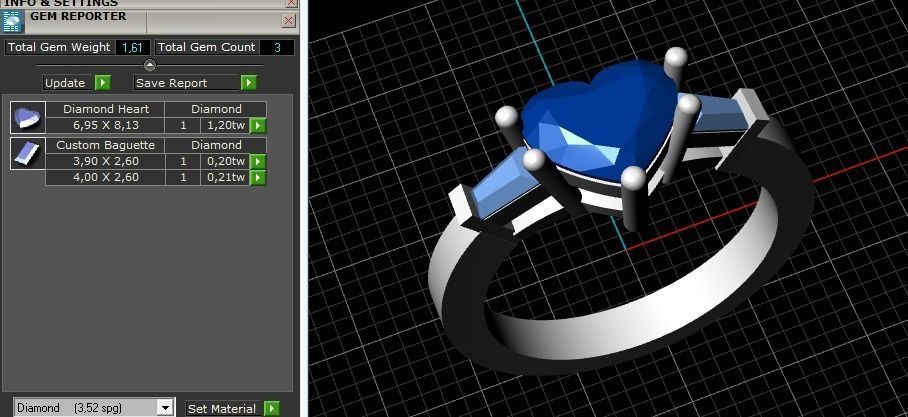Click the 0,21tw weight cell

point(225,177)
